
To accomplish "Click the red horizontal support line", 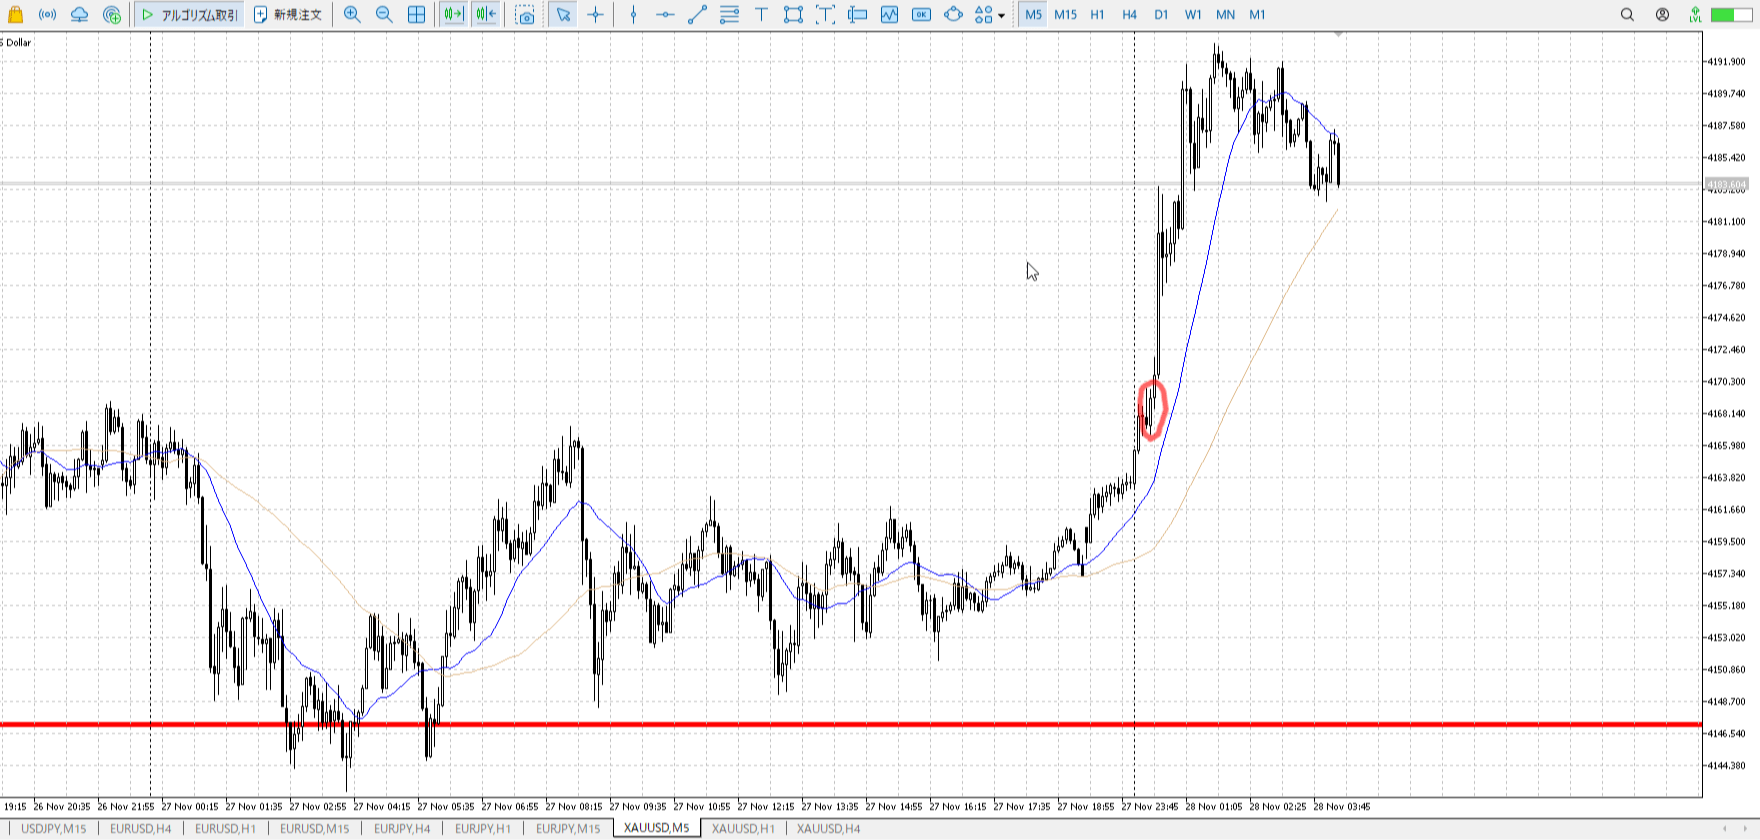I will pyautogui.click(x=800, y=724).
